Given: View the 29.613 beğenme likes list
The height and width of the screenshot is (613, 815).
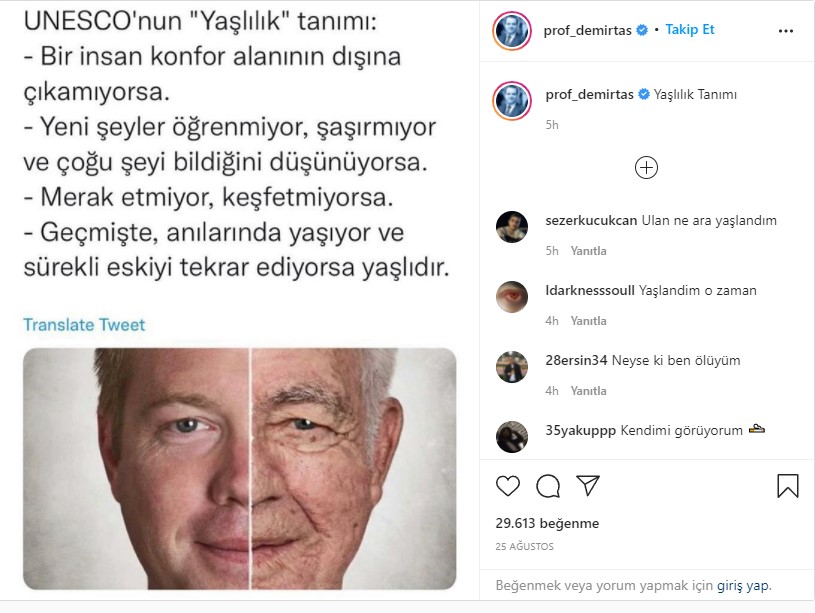Looking at the screenshot, I should pyautogui.click(x=547, y=523).
